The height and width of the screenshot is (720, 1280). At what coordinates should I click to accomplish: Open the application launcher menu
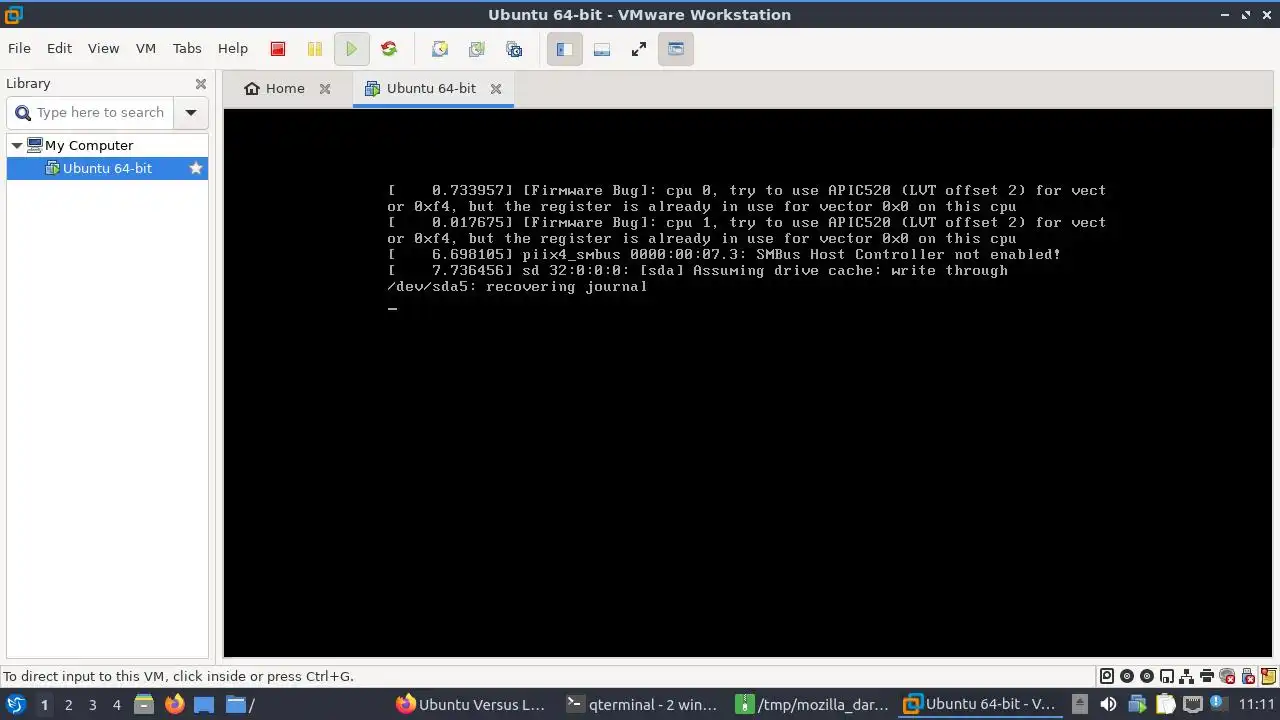pyautogui.click(x=16, y=704)
